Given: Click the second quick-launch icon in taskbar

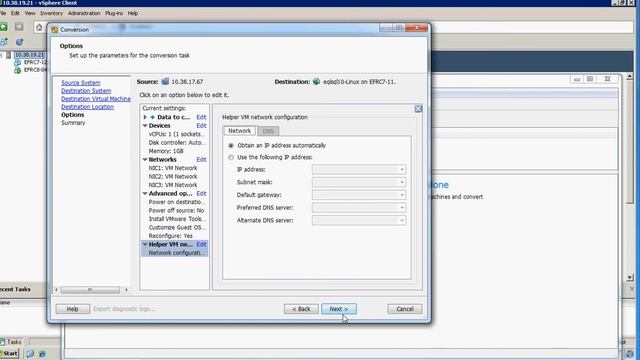Looking at the screenshot, I should [x=42, y=354].
